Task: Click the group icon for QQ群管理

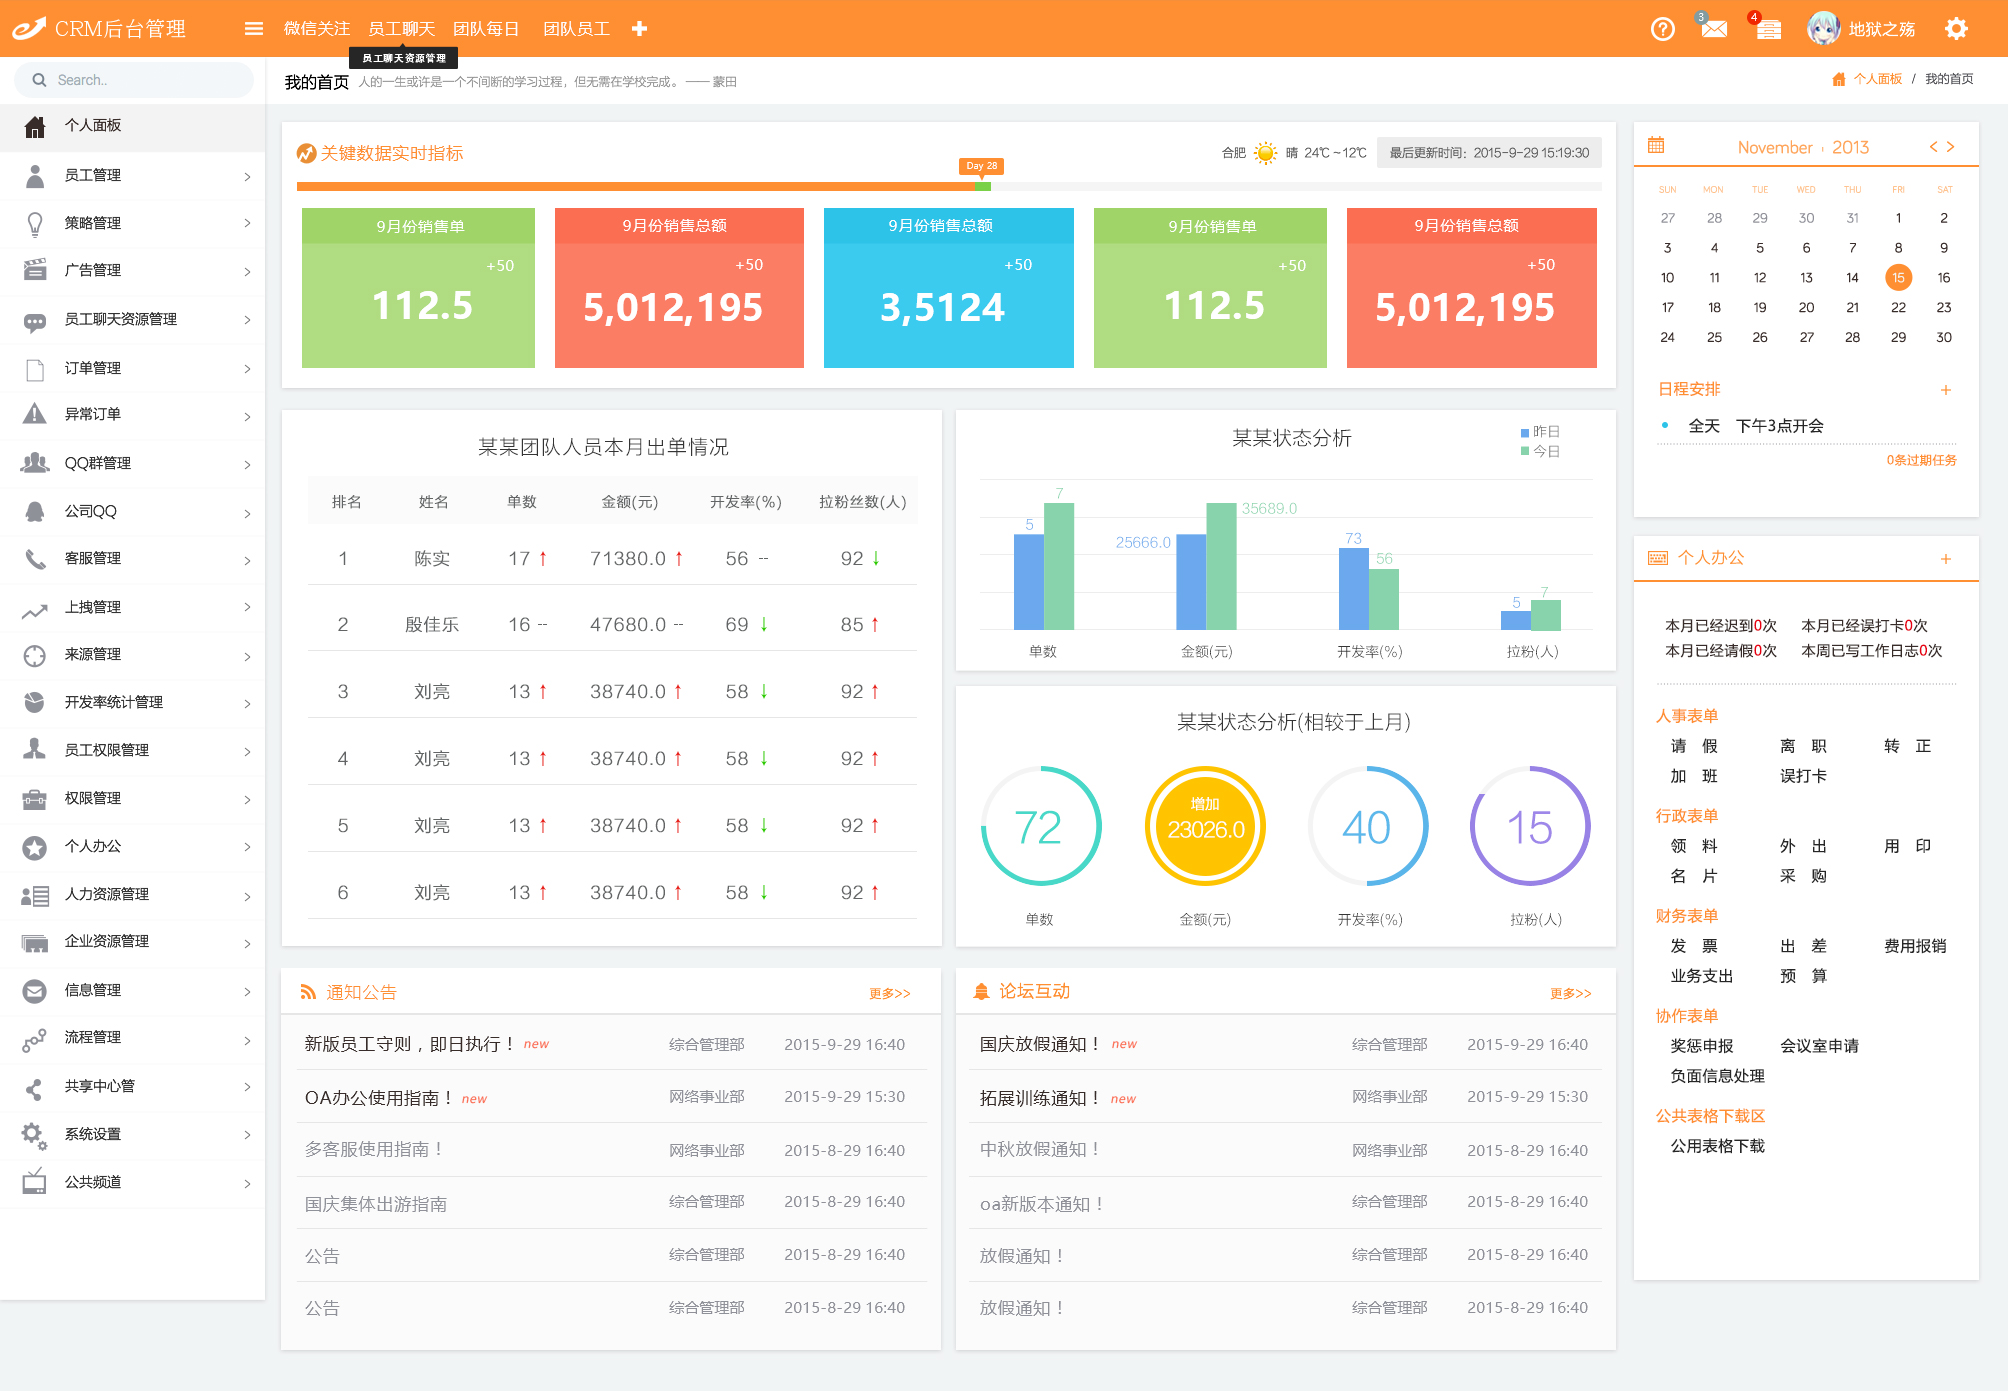Action: pos(35,463)
